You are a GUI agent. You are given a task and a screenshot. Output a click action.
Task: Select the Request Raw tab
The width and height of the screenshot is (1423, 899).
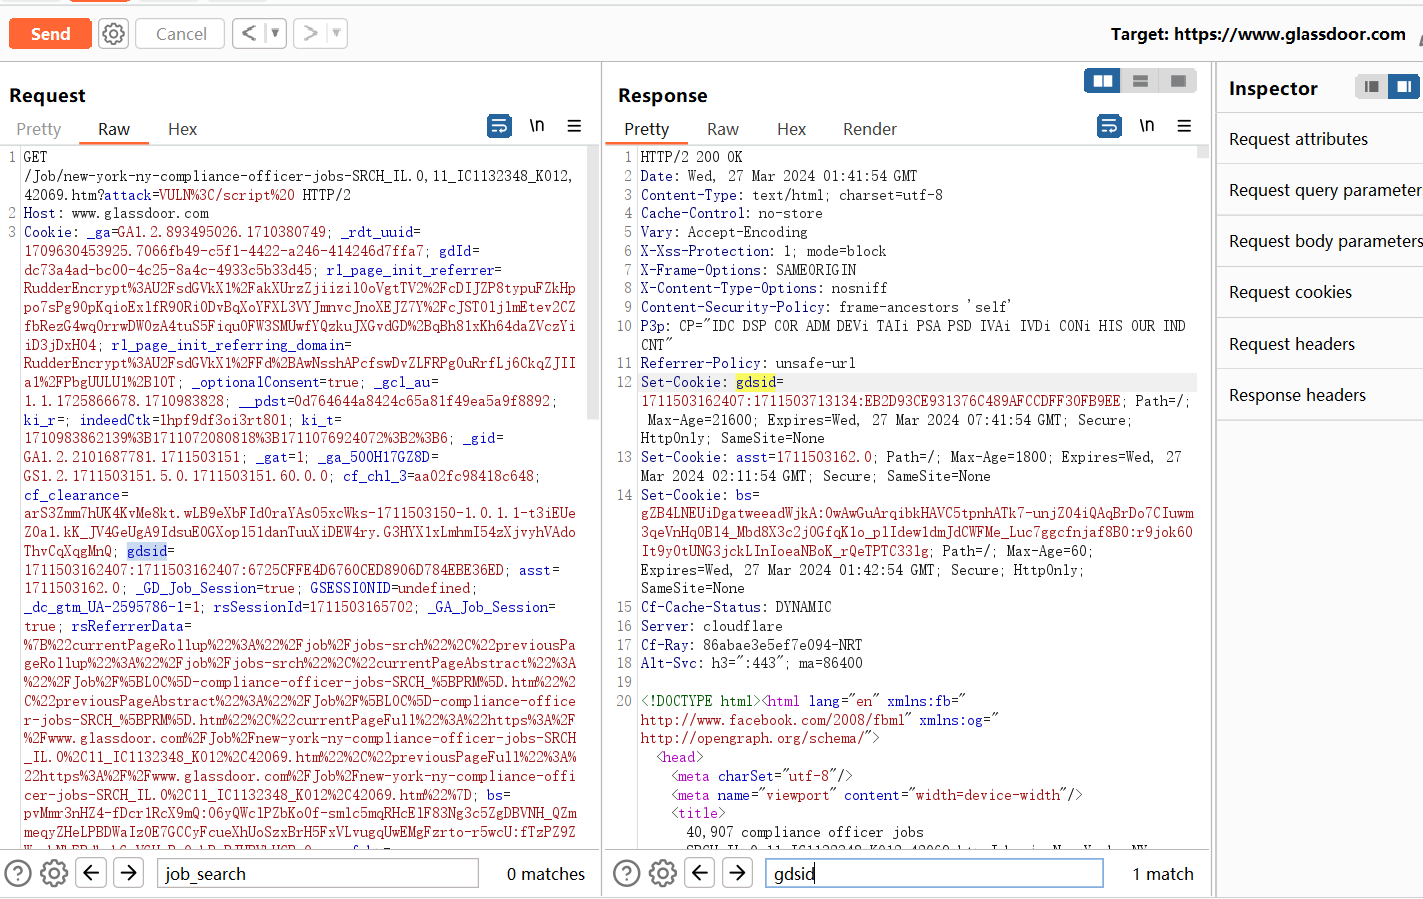[x=114, y=129]
